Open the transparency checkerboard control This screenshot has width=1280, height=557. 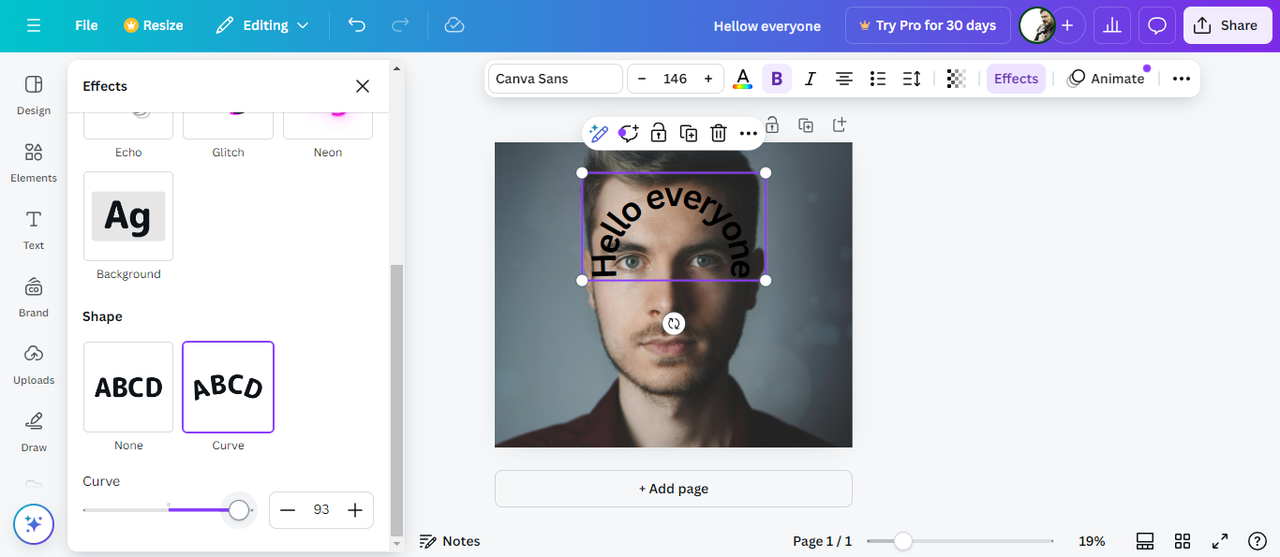pyautogui.click(x=956, y=79)
